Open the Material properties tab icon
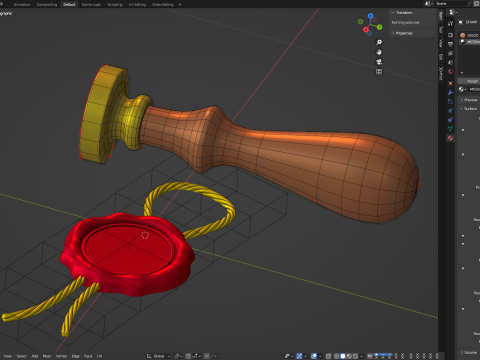This screenshot has width=480, height=360. pos(451,138)
